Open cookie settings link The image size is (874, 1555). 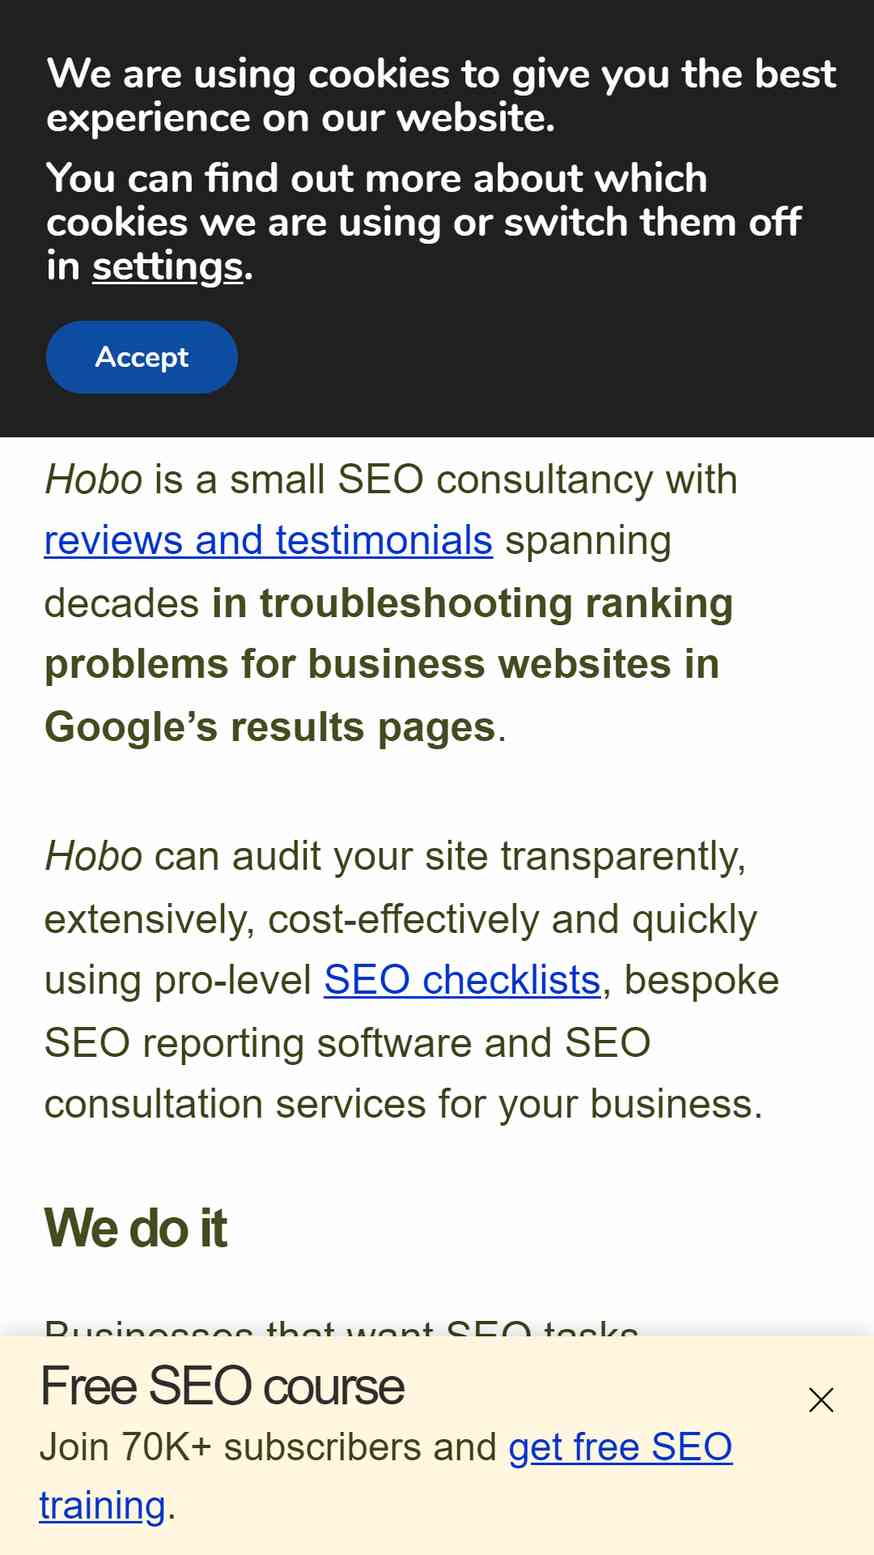coord(168,266)
